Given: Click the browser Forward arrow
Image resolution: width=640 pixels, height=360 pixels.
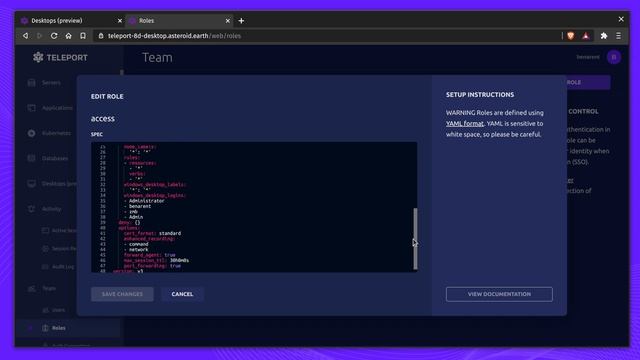Looking at the screenshot, I should pyautogui.click(x=40, y=36).
